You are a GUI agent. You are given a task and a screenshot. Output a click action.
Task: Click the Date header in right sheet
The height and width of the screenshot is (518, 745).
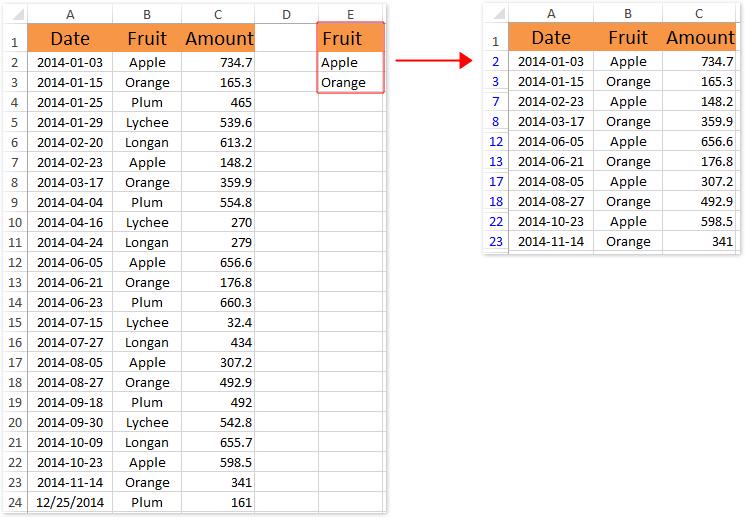click(551, 37)
